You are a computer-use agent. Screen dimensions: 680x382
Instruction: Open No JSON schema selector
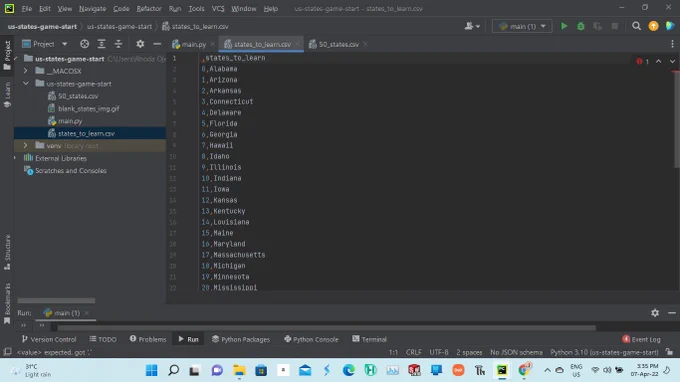coord(516,352)
